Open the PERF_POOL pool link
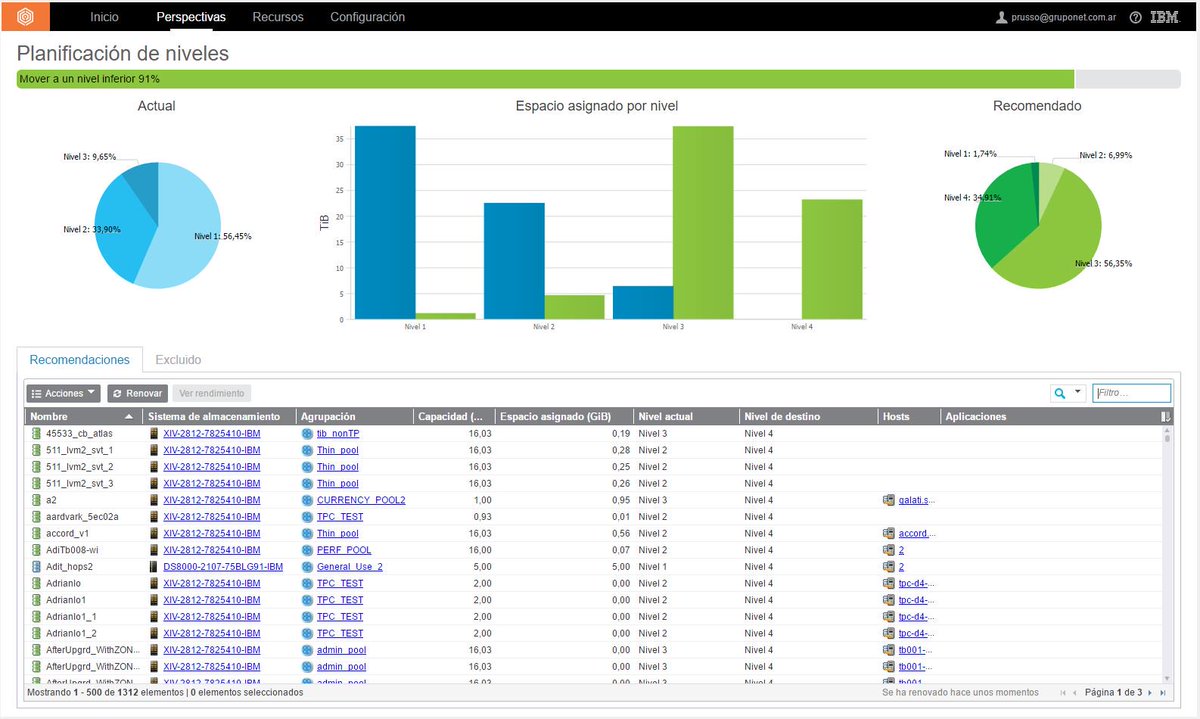 tap(344, 550)
